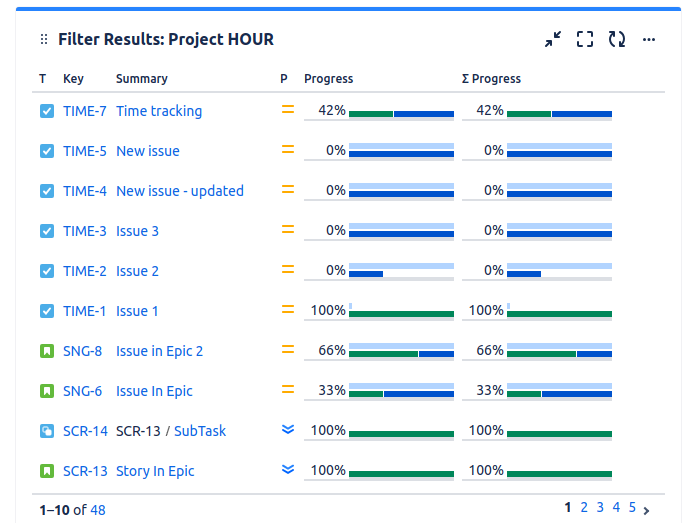Viewport: 684px width, 523px height.
Task: Go to results page 4
Action: click(x=616, y=507)
